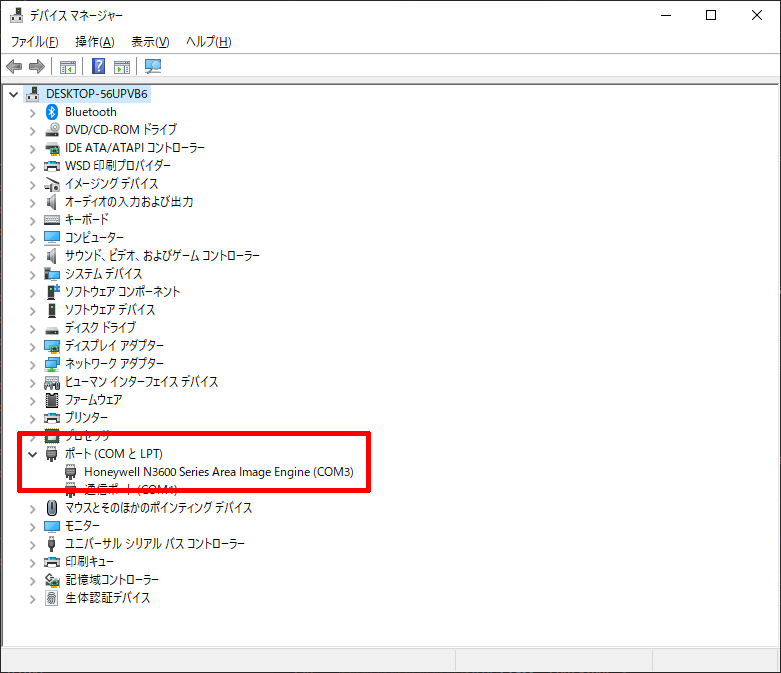Select the 印刷キュー label
781x673 pixels.
[89, 562]
